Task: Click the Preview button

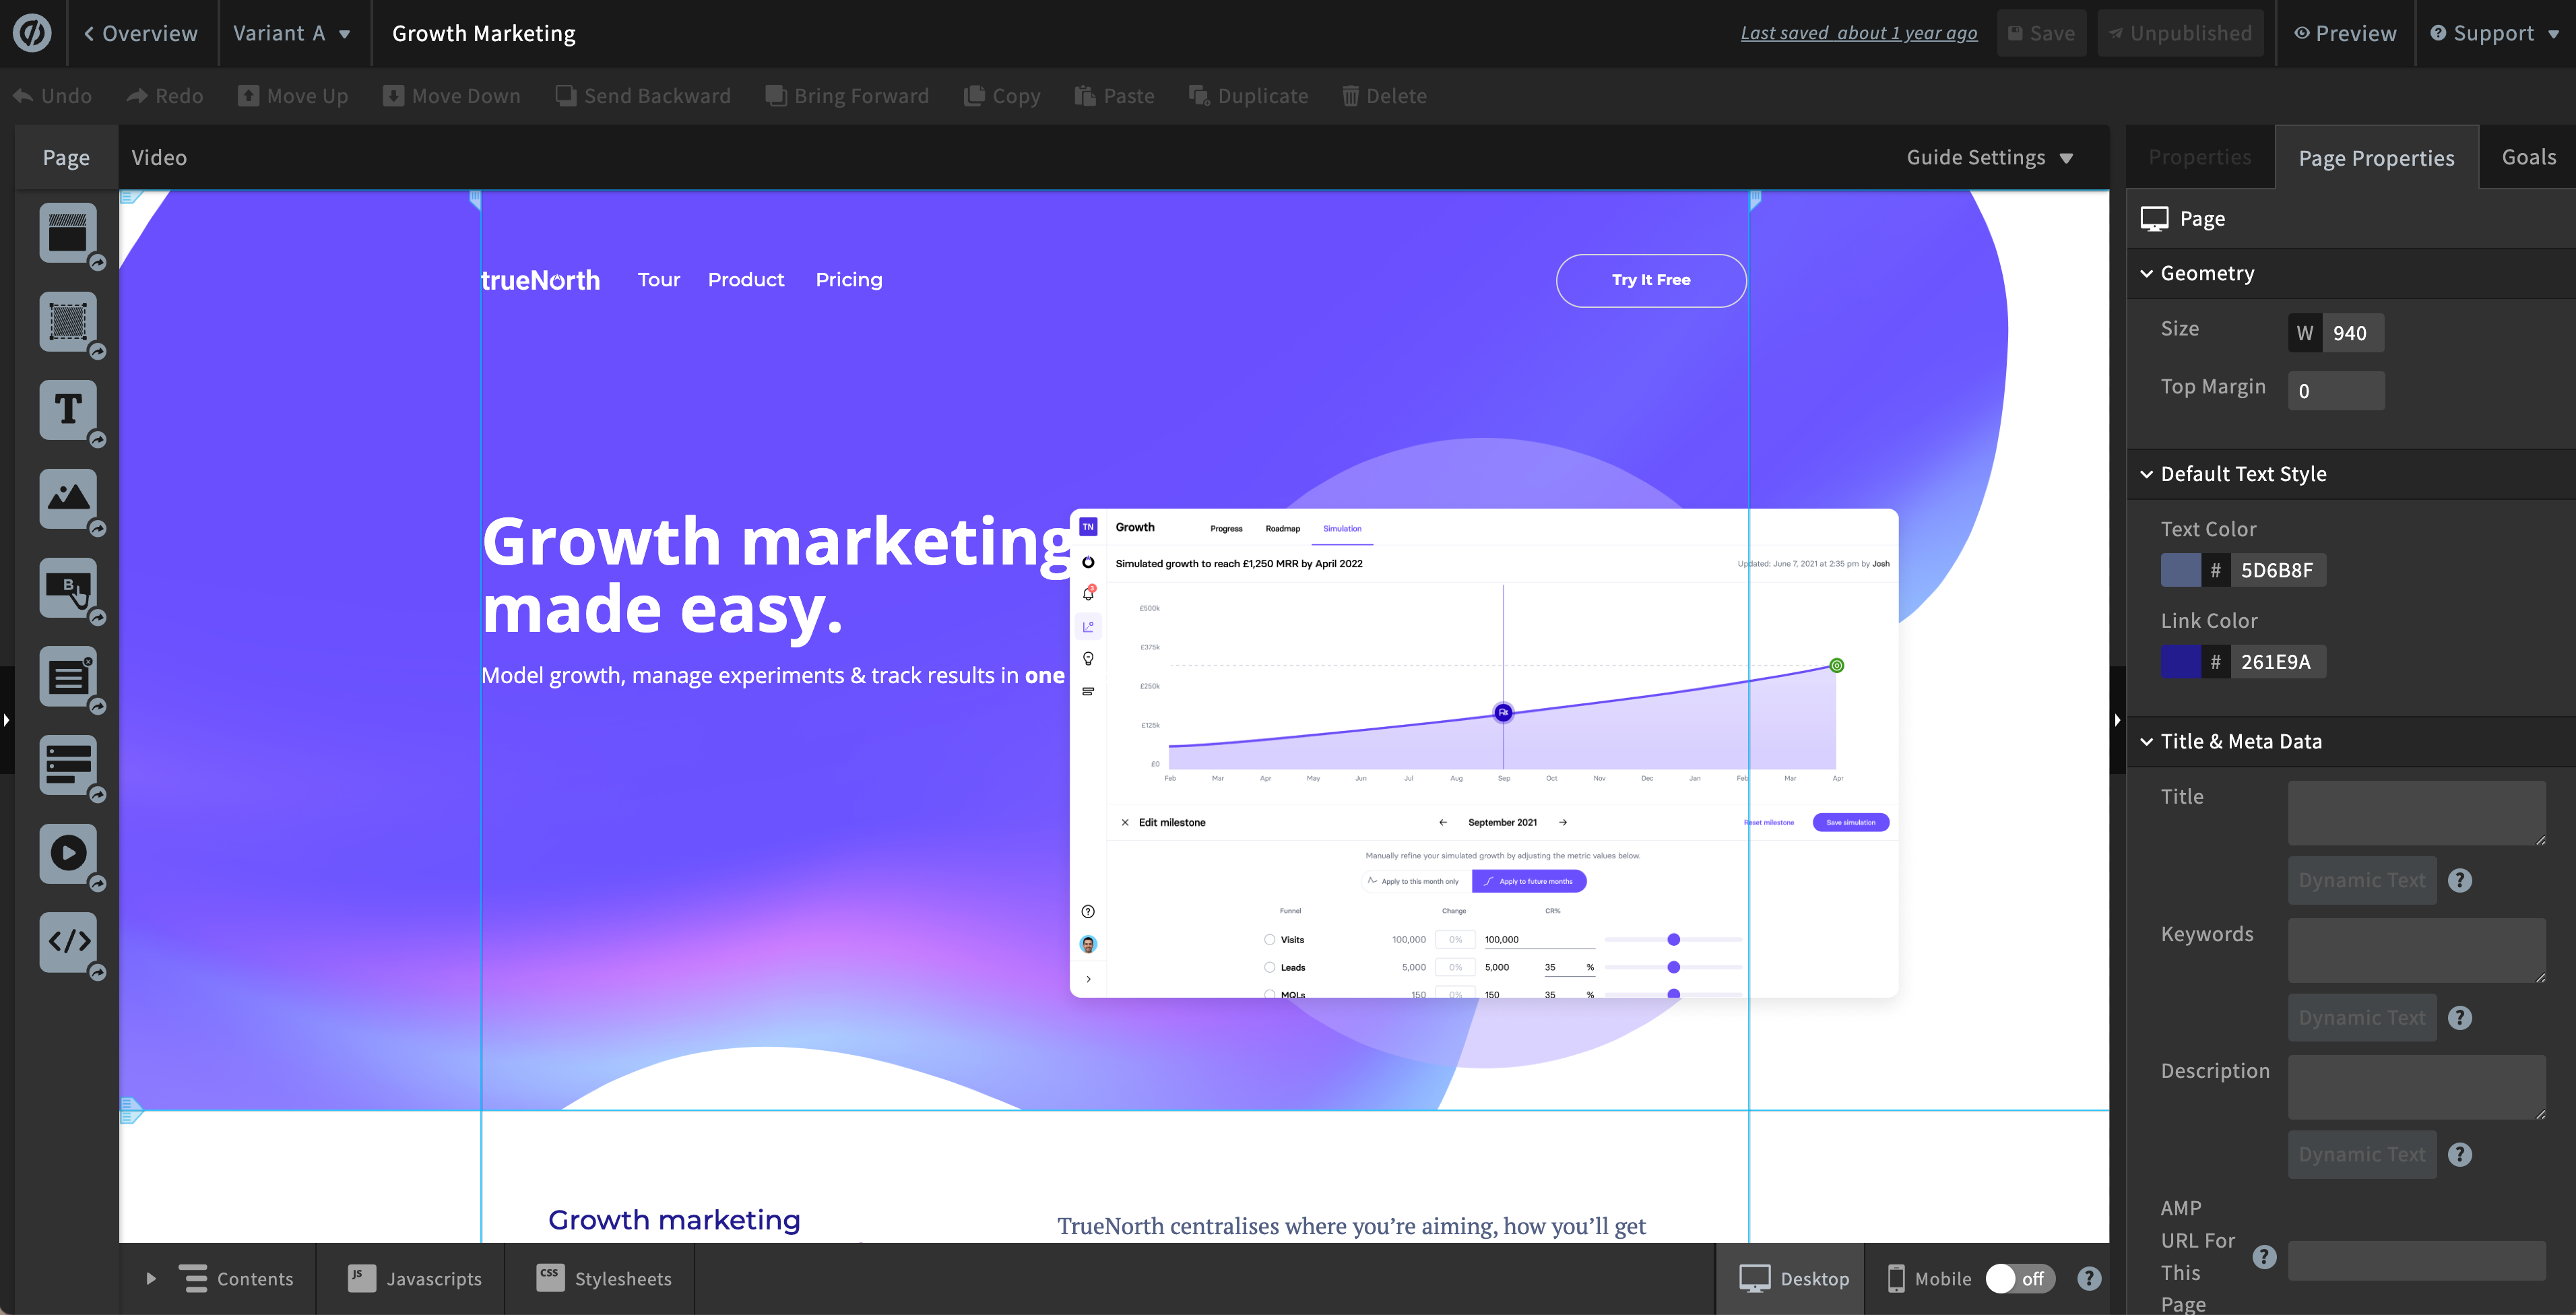Action: coord(2345,33)
